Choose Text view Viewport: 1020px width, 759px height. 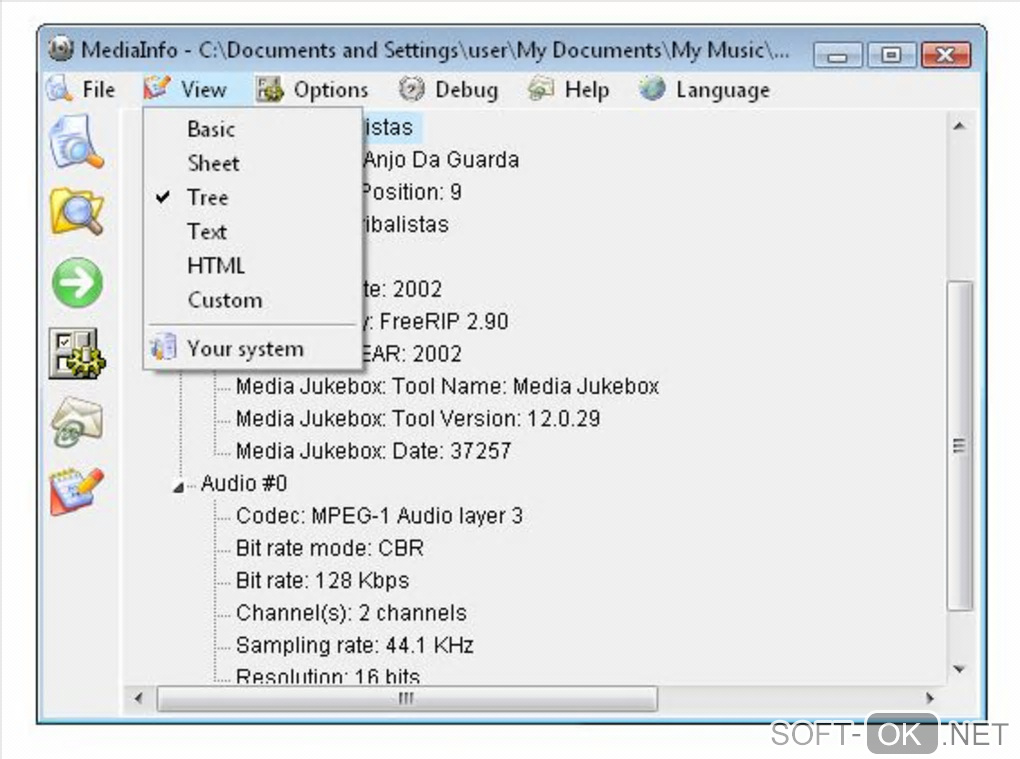[252, 232]
